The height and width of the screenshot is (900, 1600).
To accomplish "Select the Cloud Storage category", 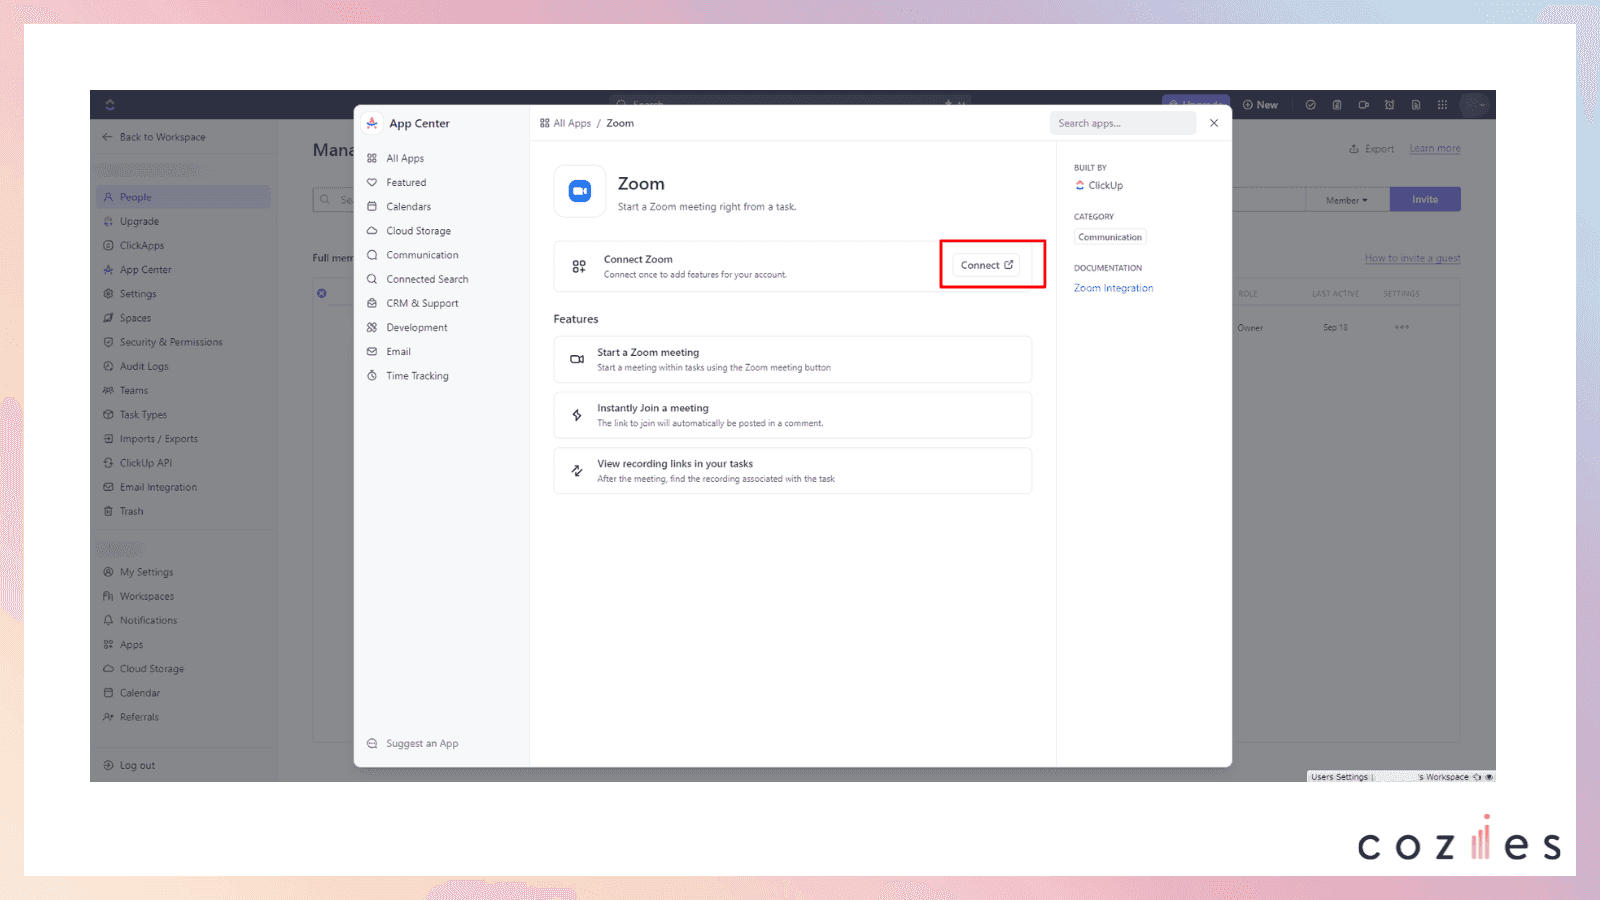I will coord(417,230).
